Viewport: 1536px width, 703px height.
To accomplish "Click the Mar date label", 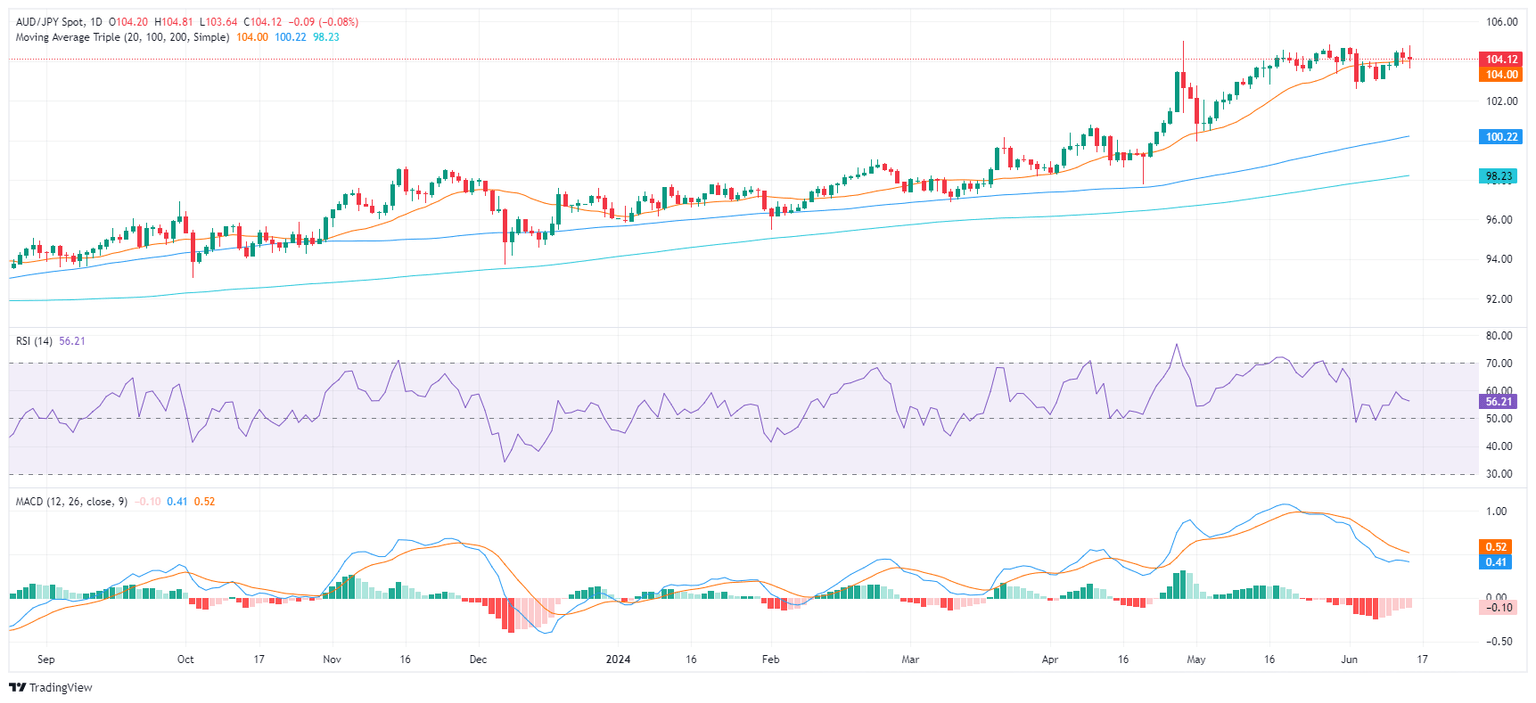I will coord(910,661).
